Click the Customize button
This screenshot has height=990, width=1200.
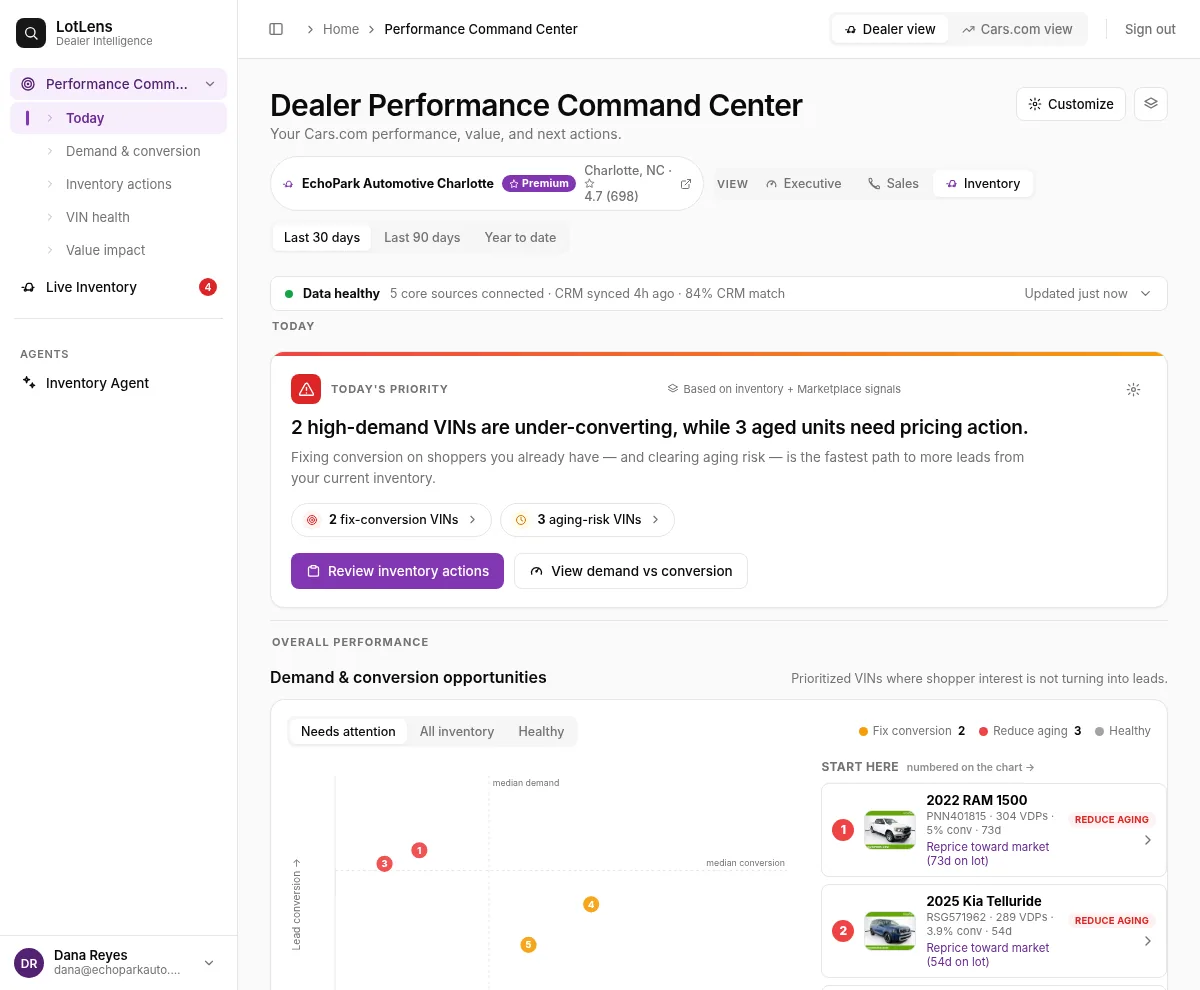tap(1071, 104)
